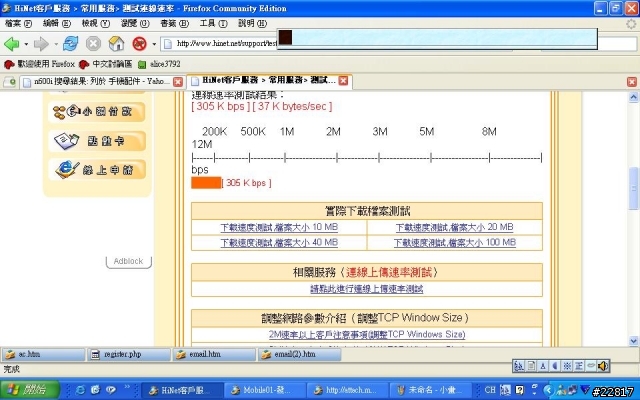Click the CH language indicator

click(x=490, y=390)
